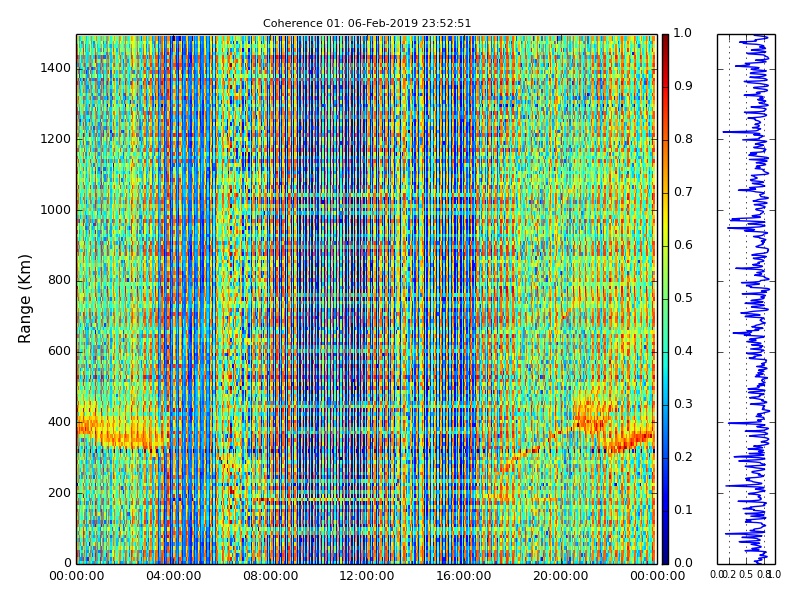Click the 0.2 tick label under the side plot
800x600 pixels.
coord(730,575)
